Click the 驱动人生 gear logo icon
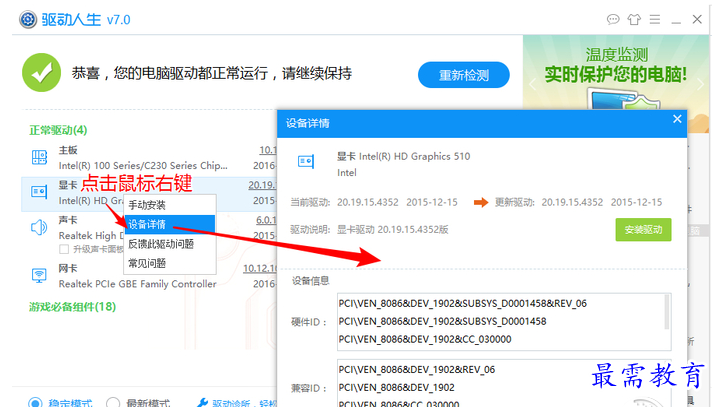The width and height of the screenshot is (713, 407). 28,20
